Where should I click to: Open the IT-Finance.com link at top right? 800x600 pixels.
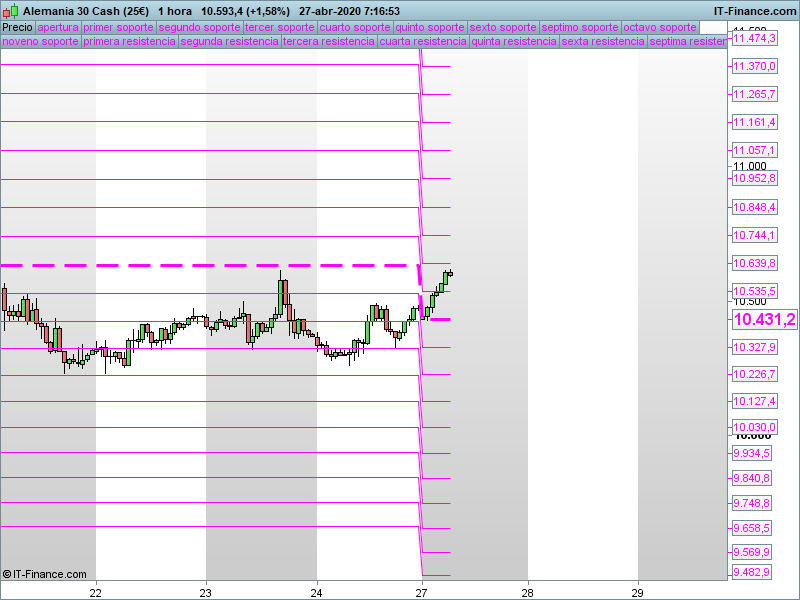[x=755, y=10]
